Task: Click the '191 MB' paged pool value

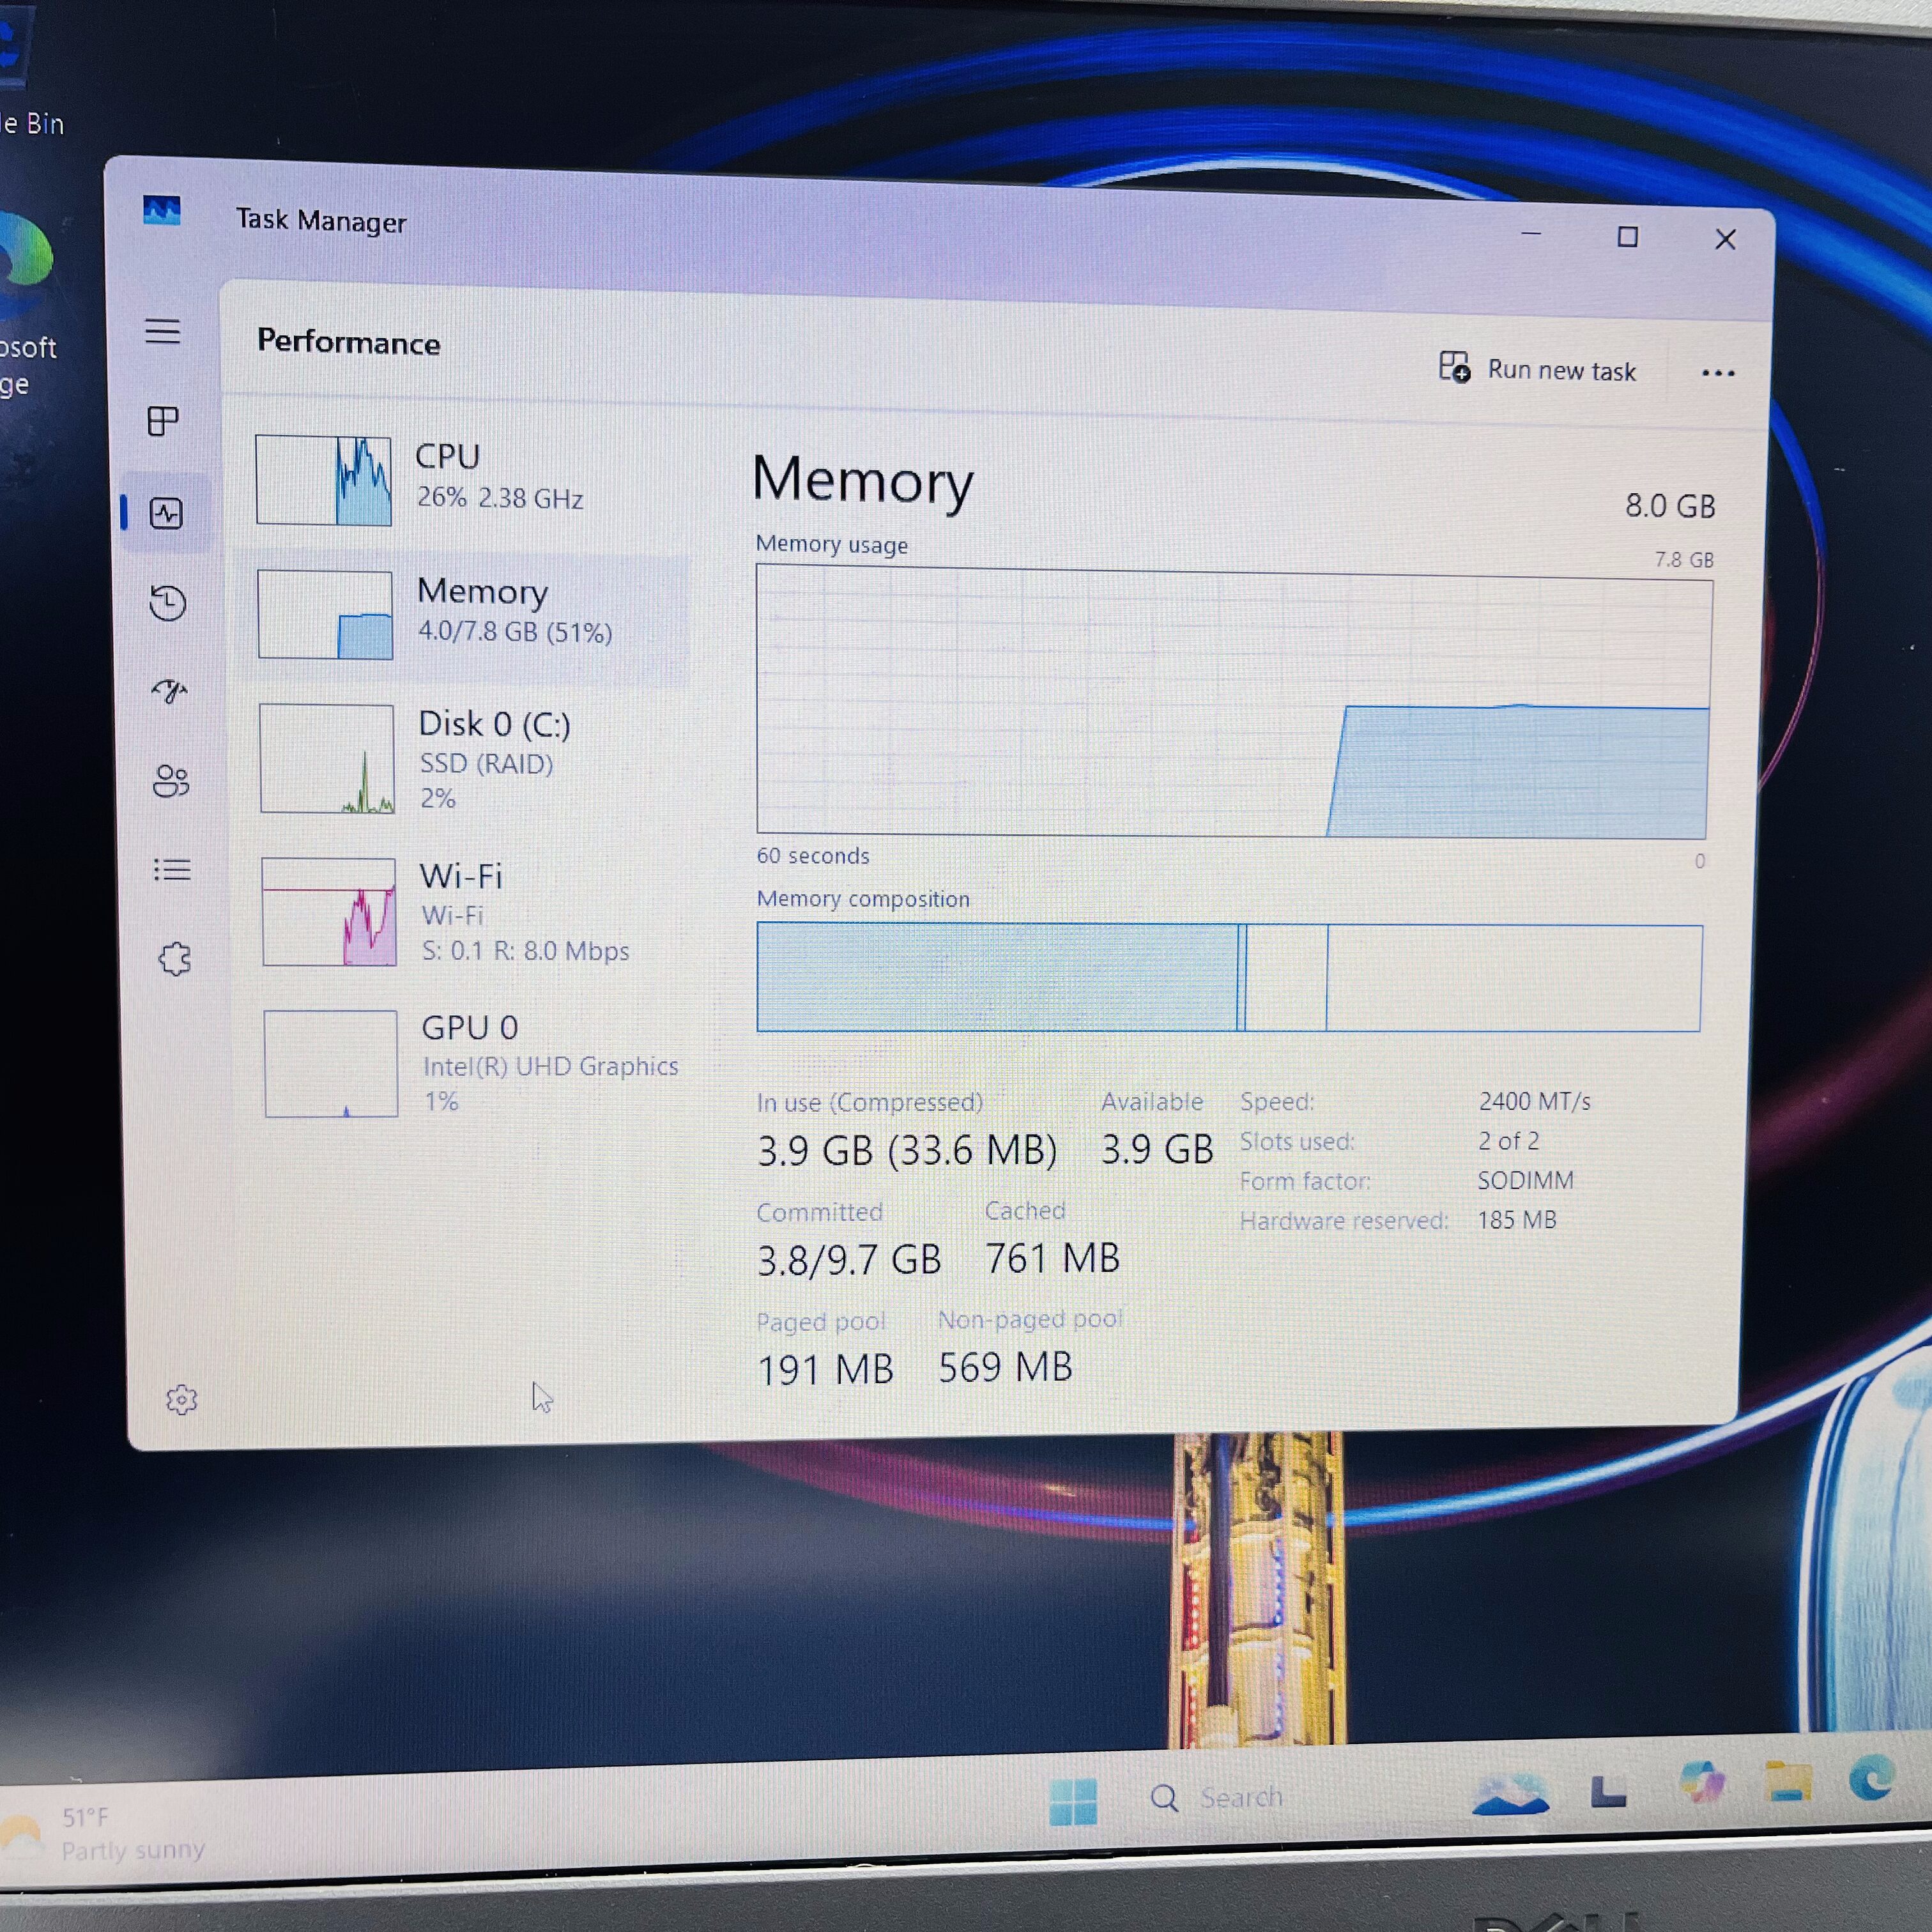Action: [825, 1370]
